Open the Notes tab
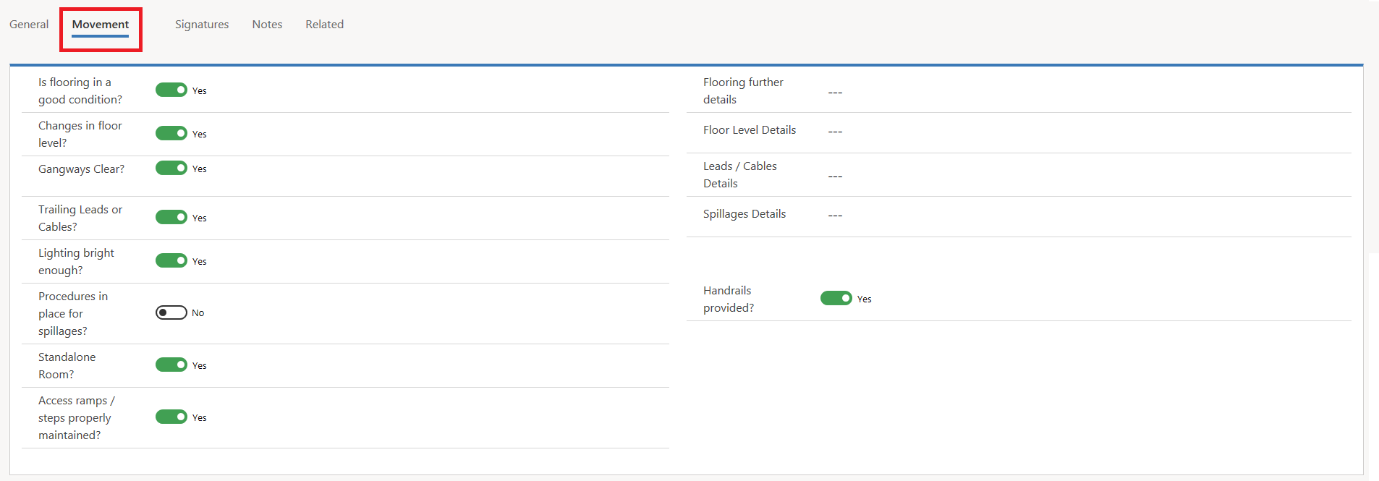Screen dimensions: 1379x481 pyautogui.click(x=267, y=24)
